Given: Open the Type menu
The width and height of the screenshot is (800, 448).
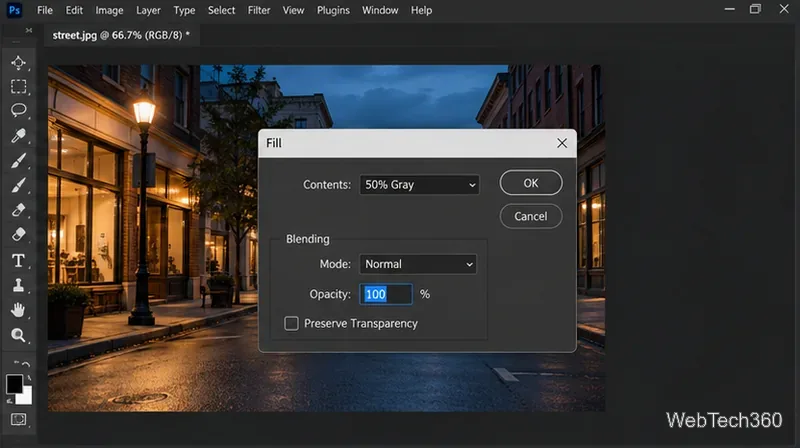Looking at the screenshot, I should tap(184, 10).
